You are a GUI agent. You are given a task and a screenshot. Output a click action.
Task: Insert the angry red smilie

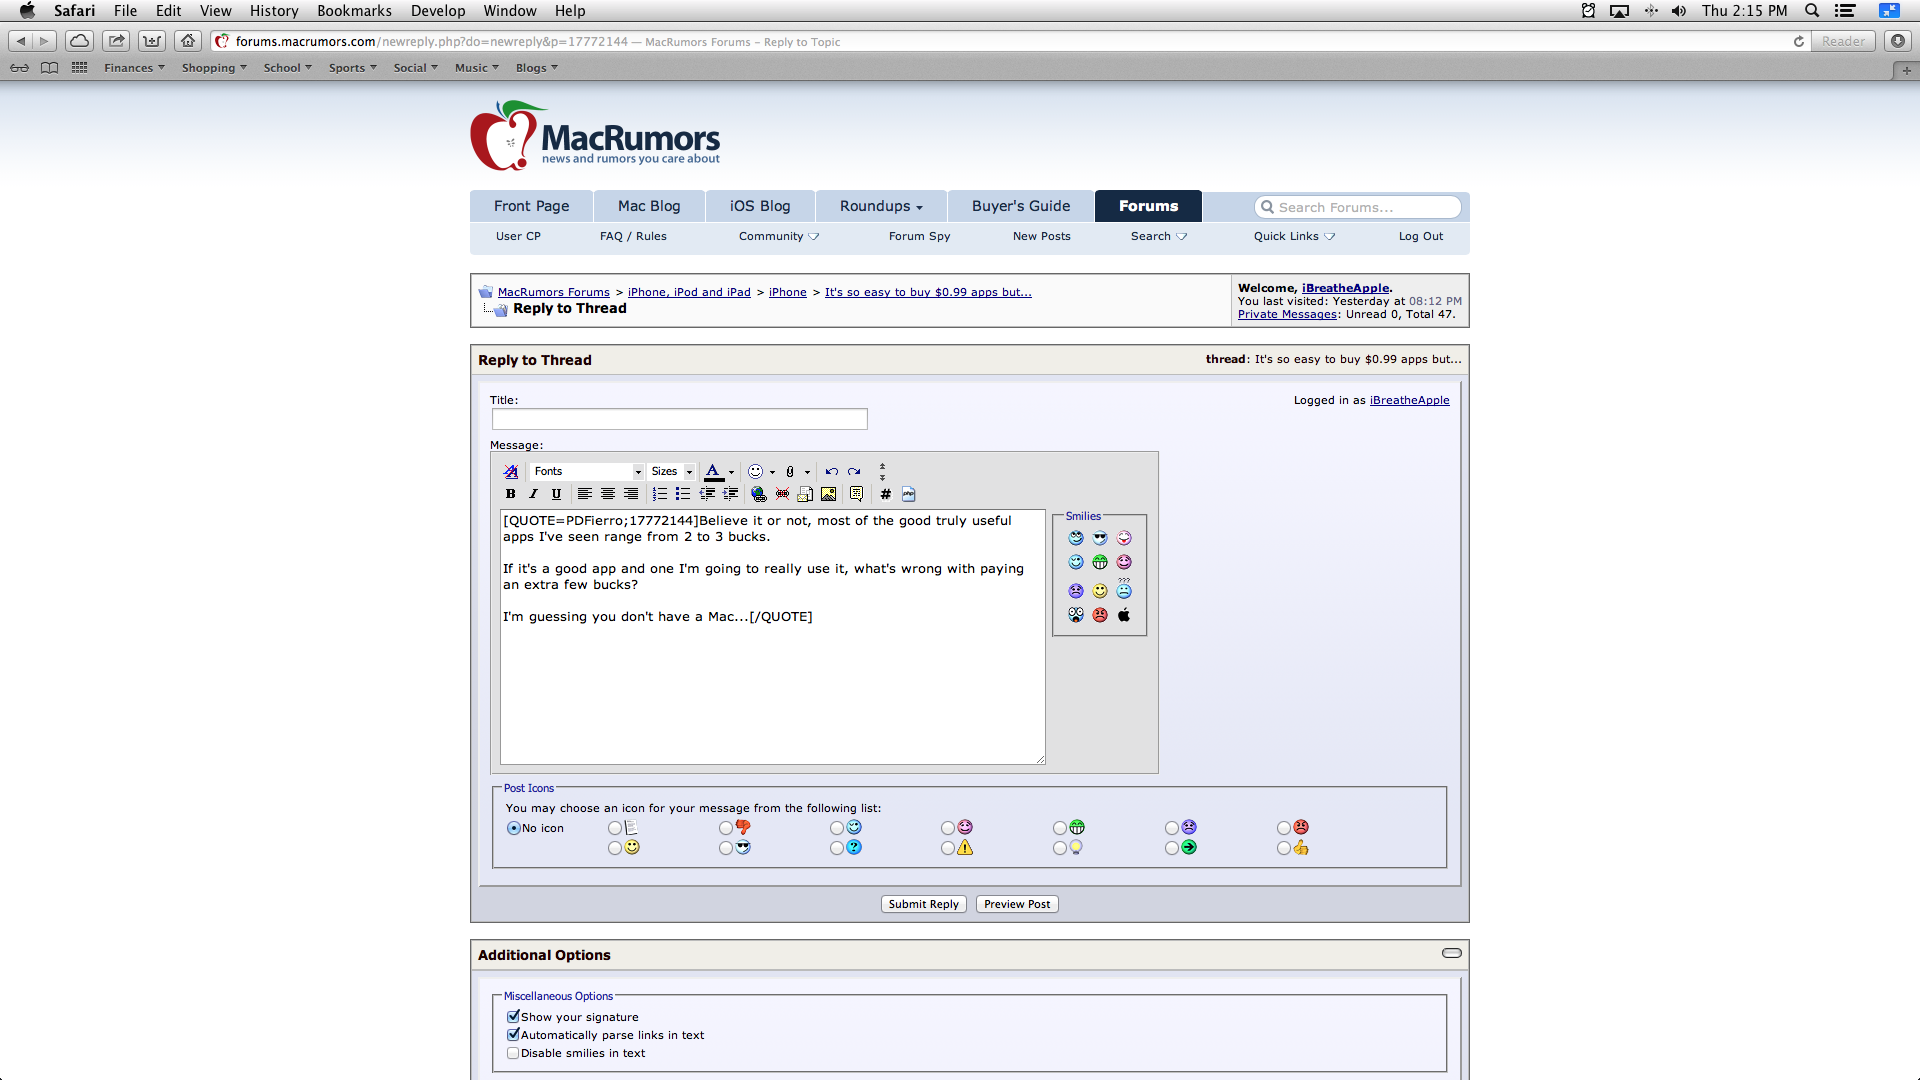pos(1100,615)
